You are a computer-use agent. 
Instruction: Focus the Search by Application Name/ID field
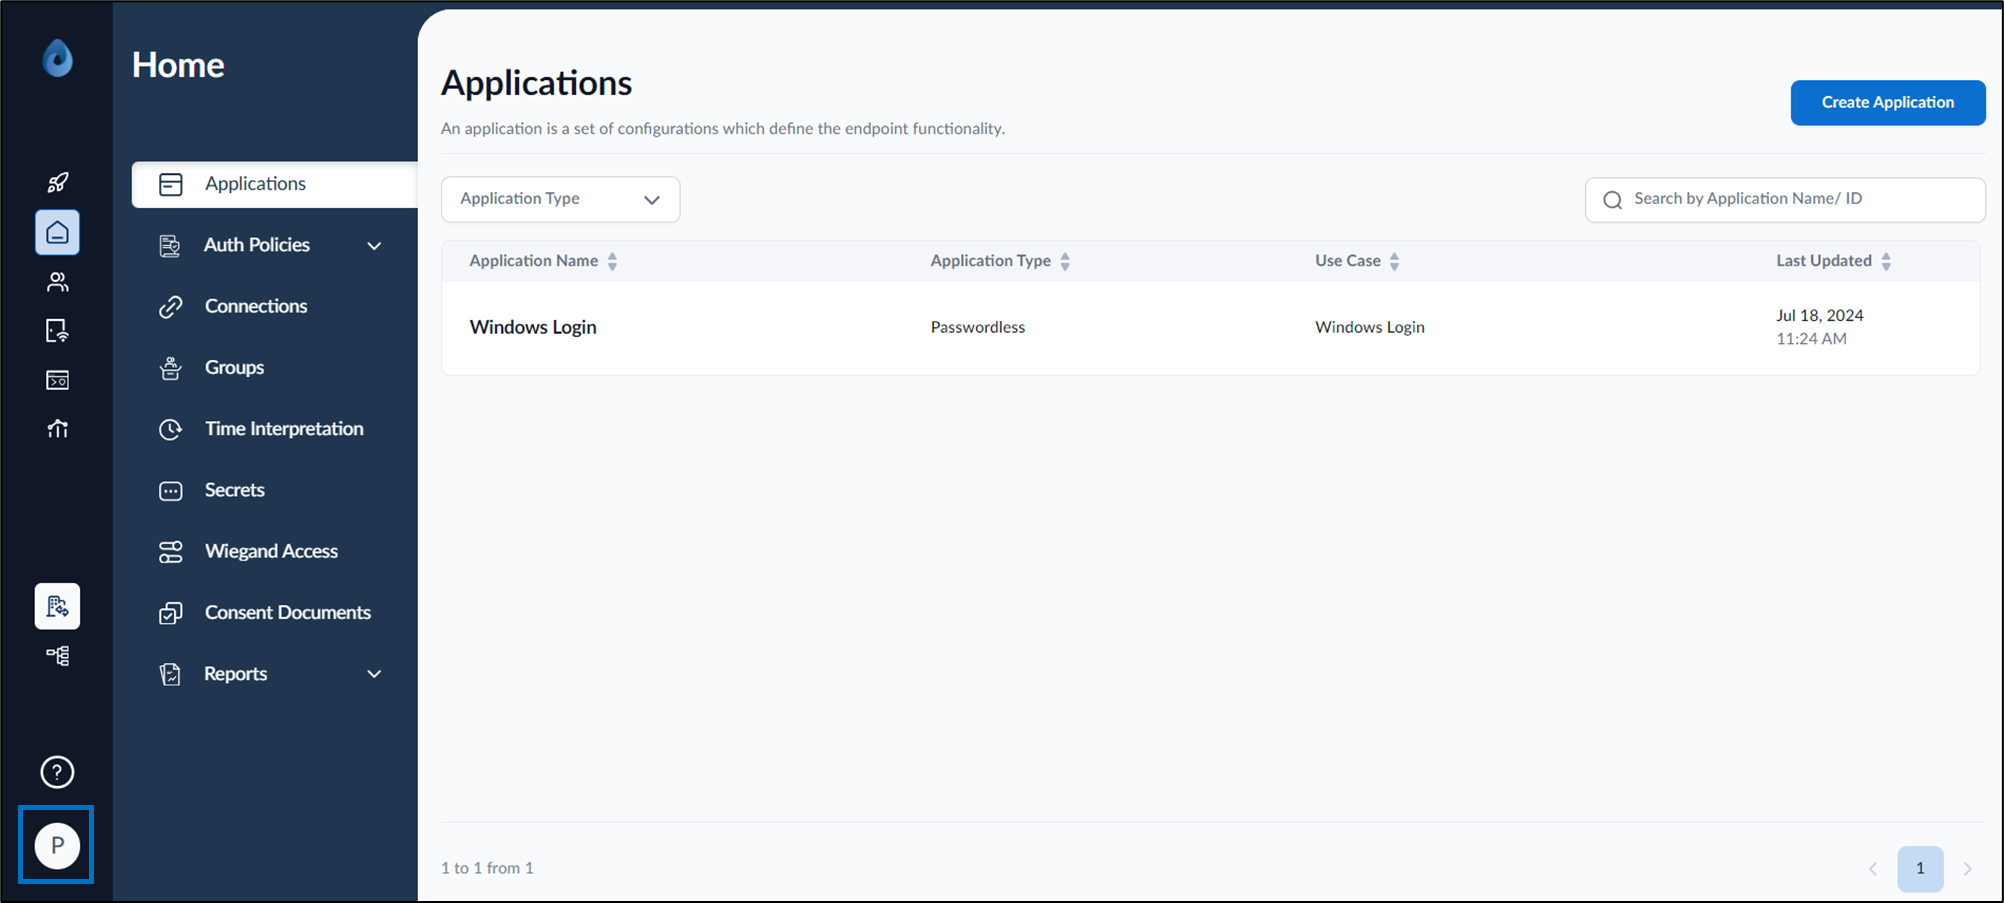(1785, 199)
